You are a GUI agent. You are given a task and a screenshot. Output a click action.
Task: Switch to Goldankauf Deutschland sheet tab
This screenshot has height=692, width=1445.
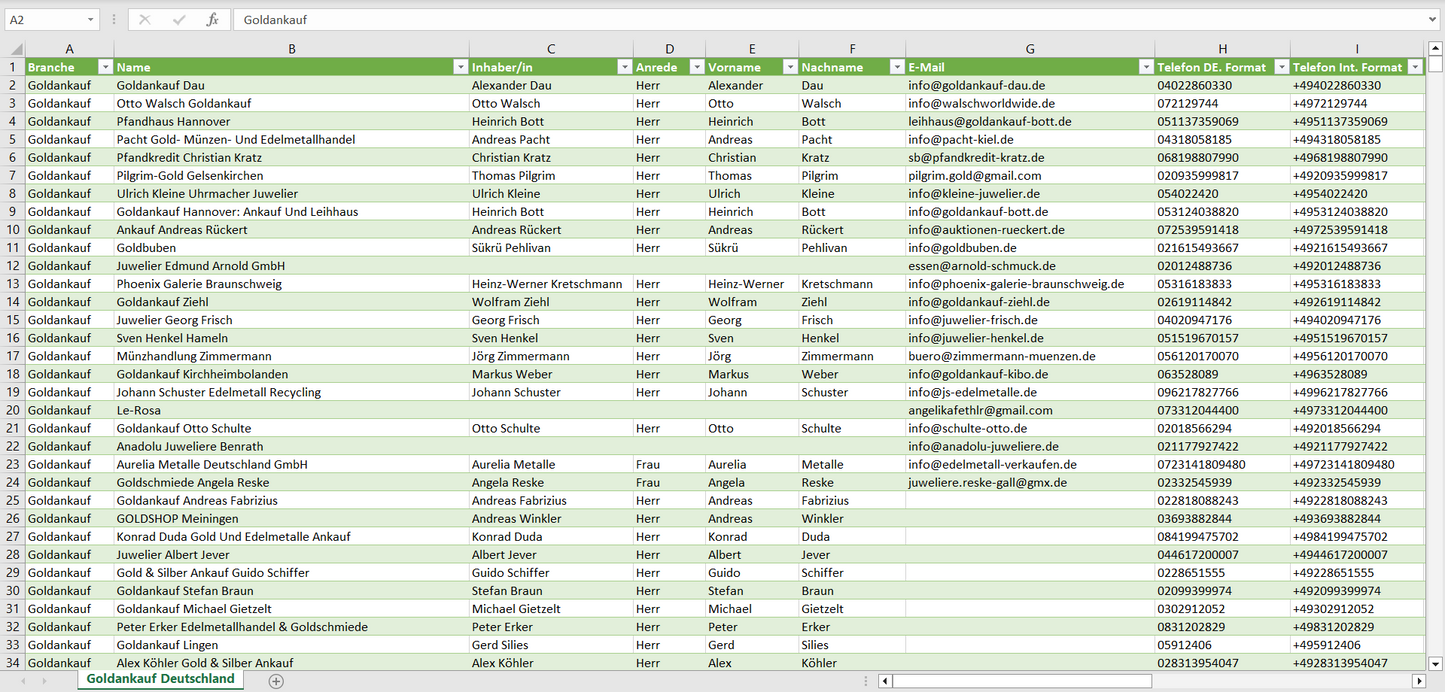160,679
